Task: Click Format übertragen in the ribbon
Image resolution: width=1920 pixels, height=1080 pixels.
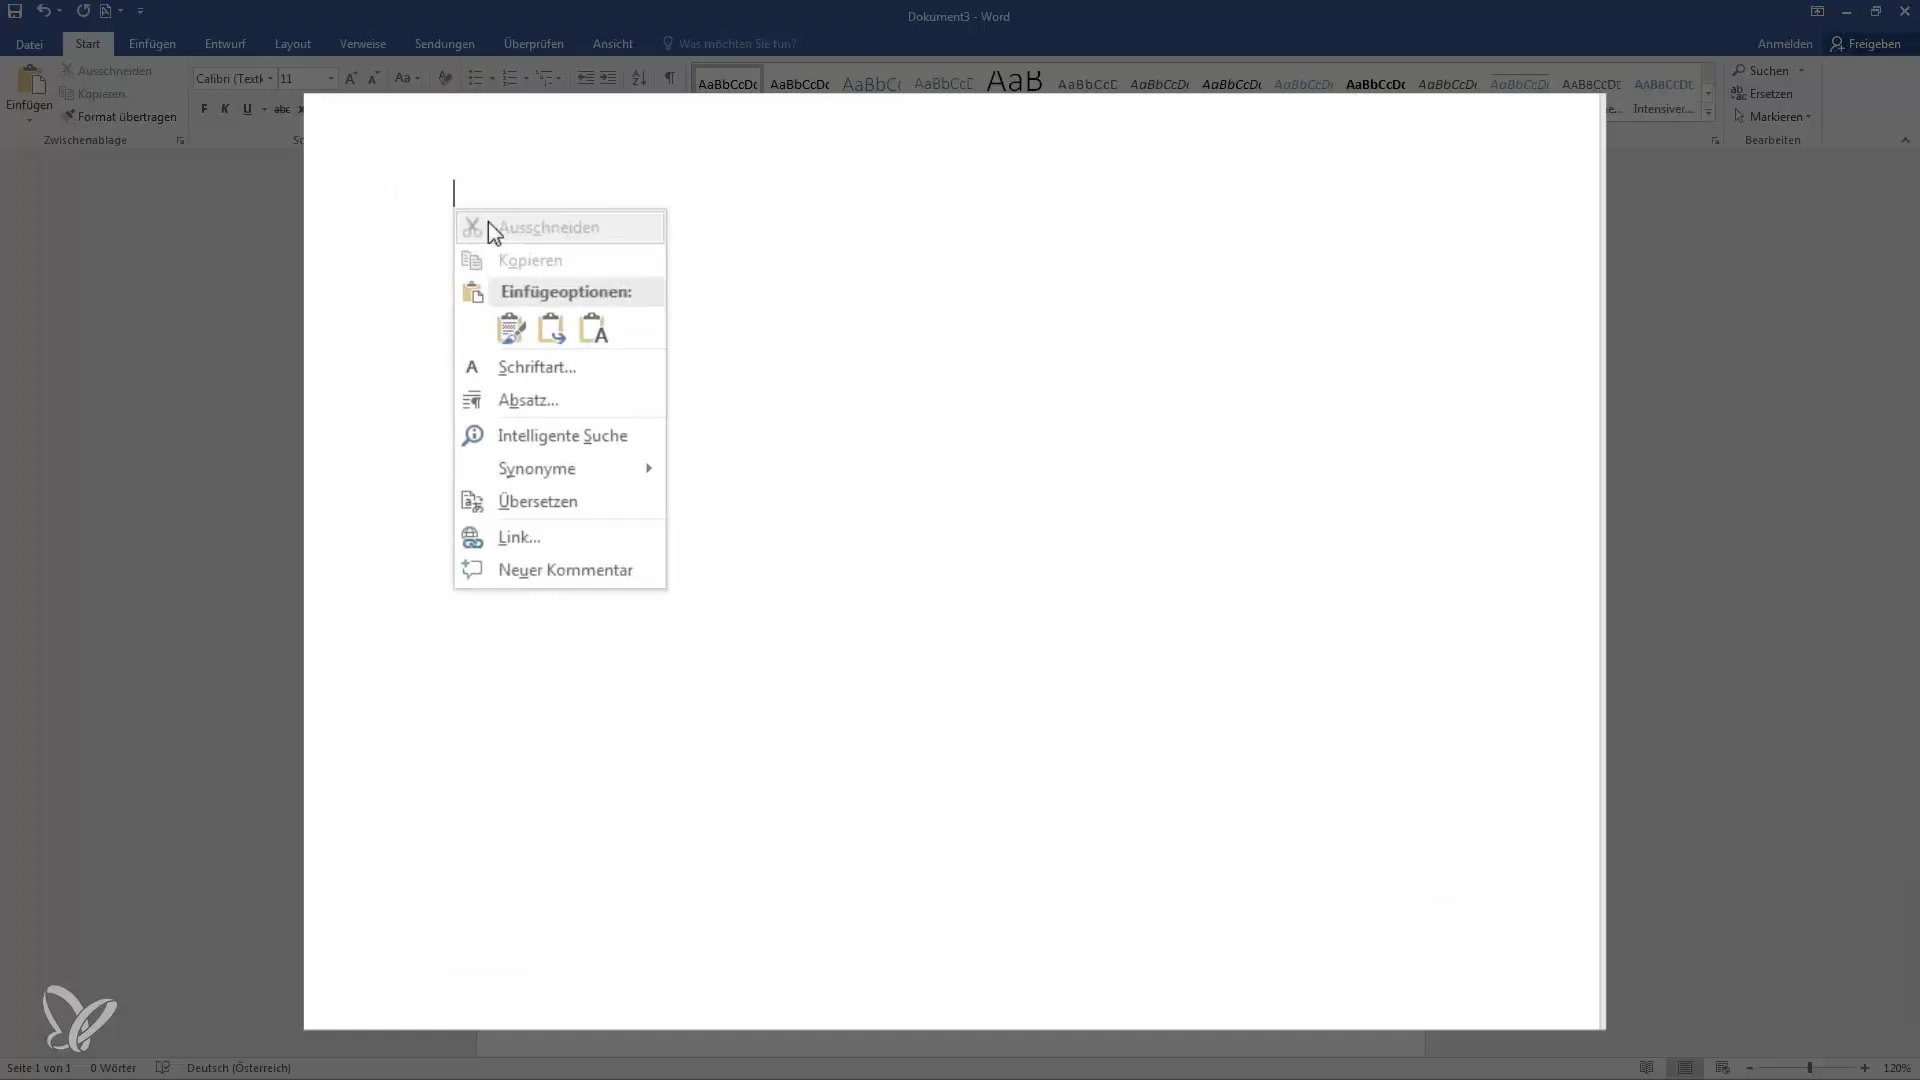Action: (x=119, y=117)
